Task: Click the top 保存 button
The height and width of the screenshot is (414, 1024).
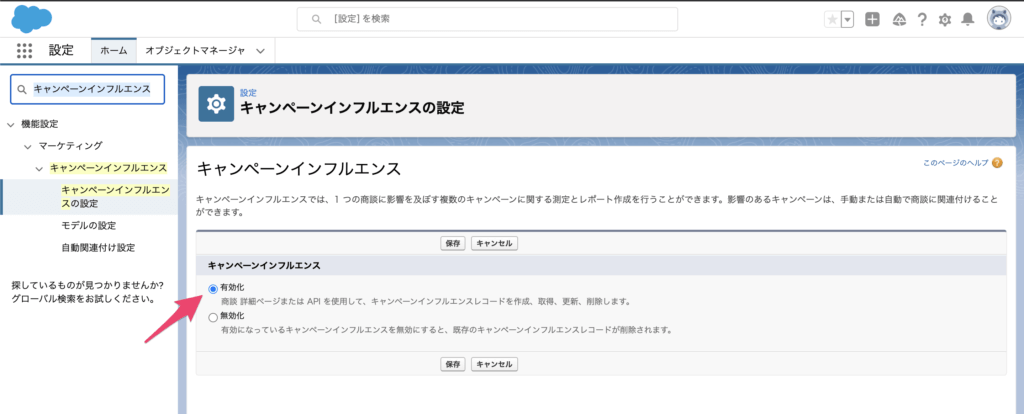Action: [x=453, y=243]
